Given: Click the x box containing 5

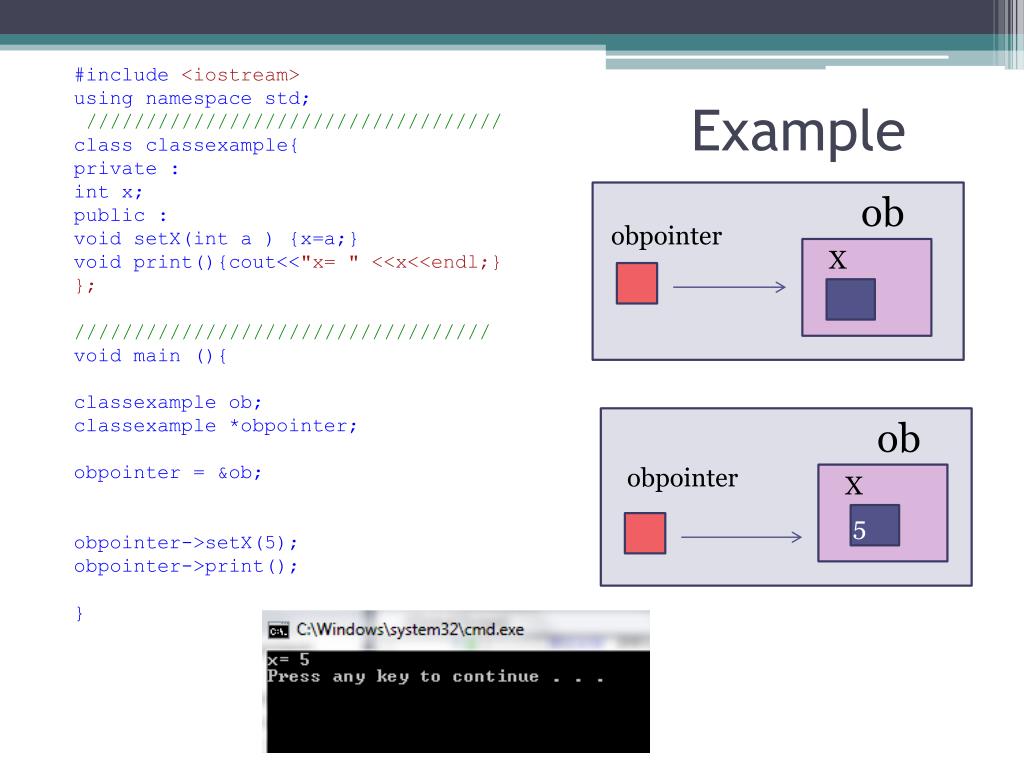Looking at the screenshot, I should pyautogui.click(x=874, y=526).
